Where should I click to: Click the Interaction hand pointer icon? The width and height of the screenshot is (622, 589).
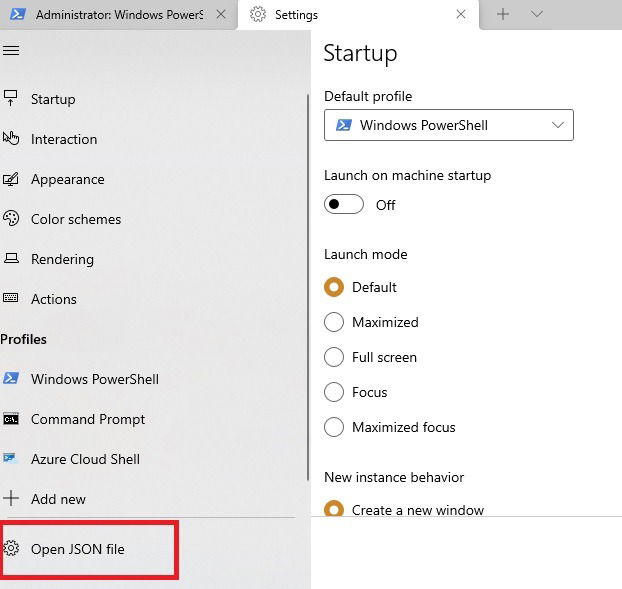point(11,138)
